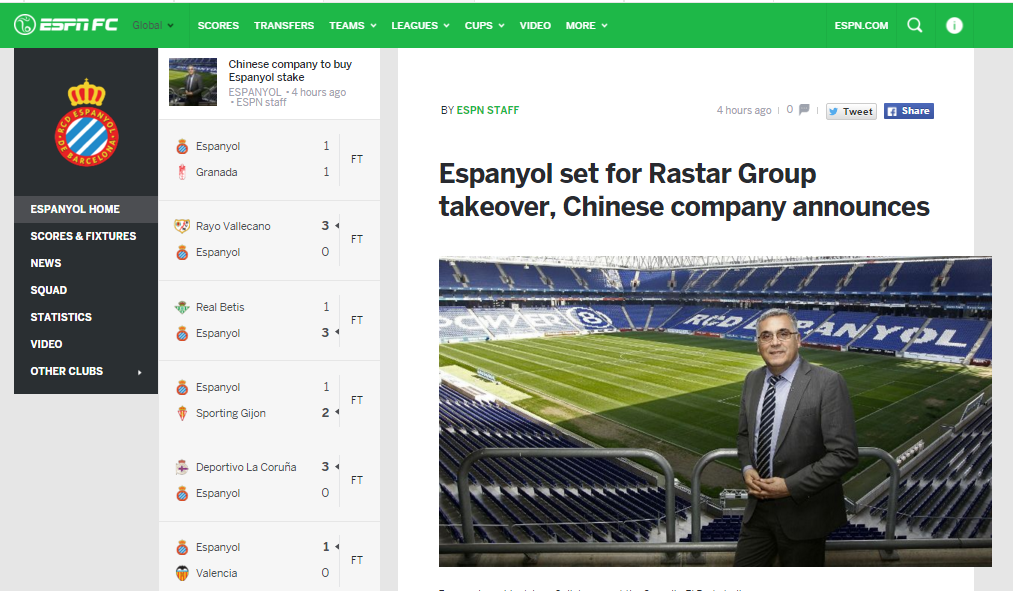
Task: Click the Valencia team crest
Action: 182,573
